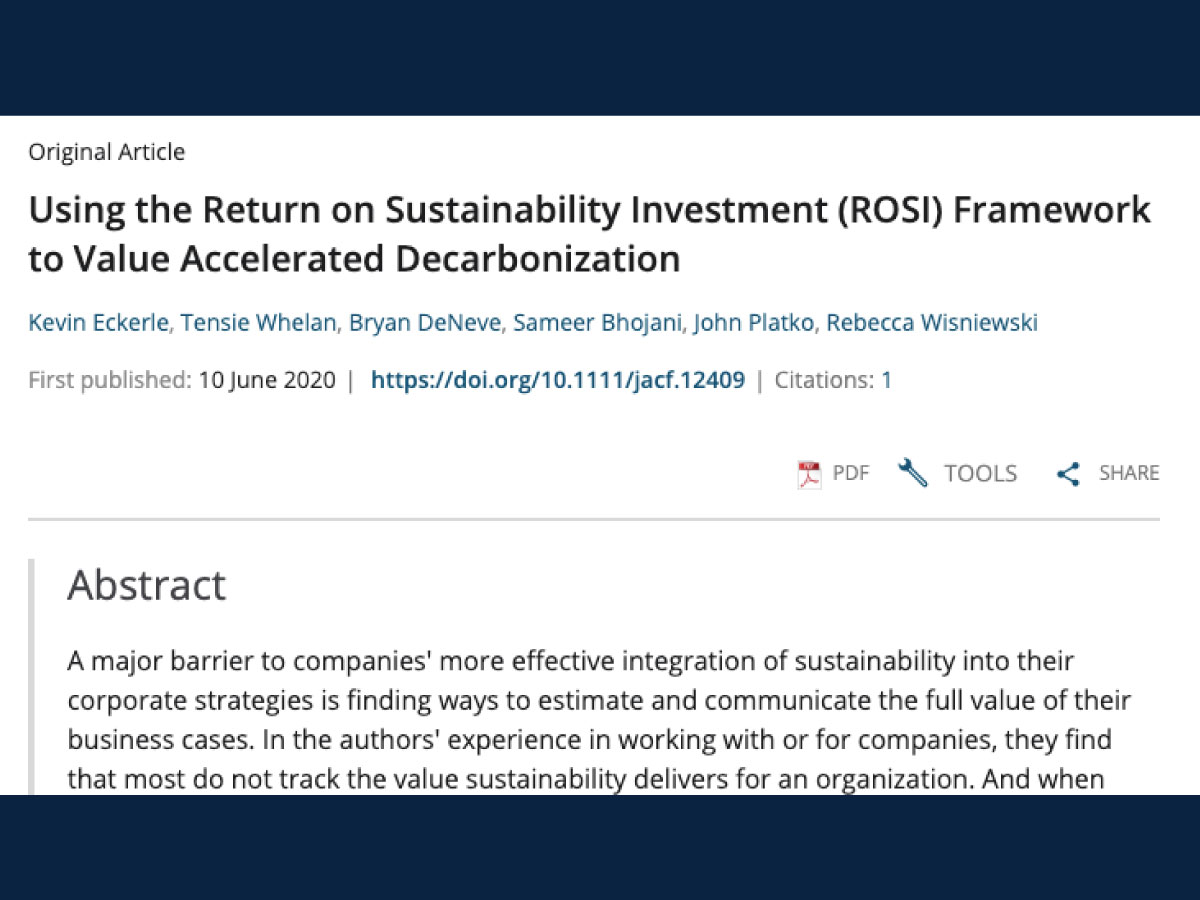
Task: Select author Bryan DeNeve link
Action: 424,322
